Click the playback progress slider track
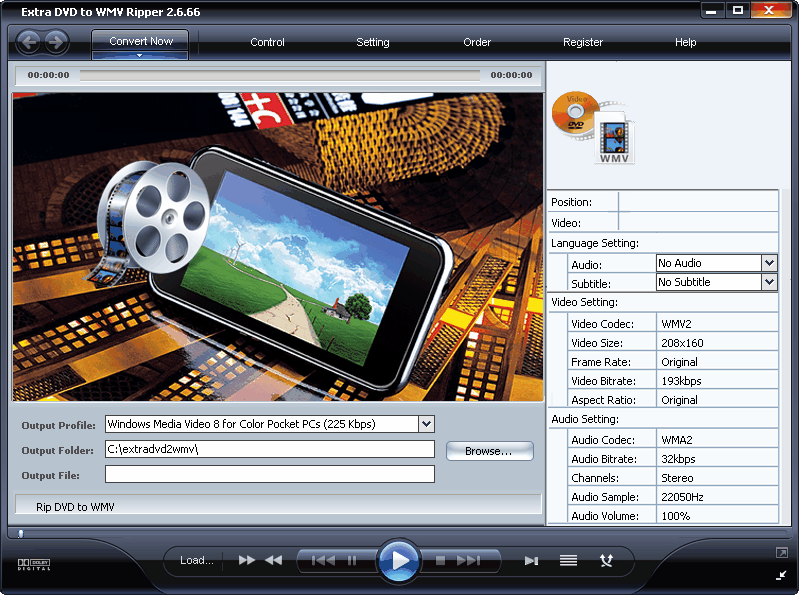 click(280, 75)
